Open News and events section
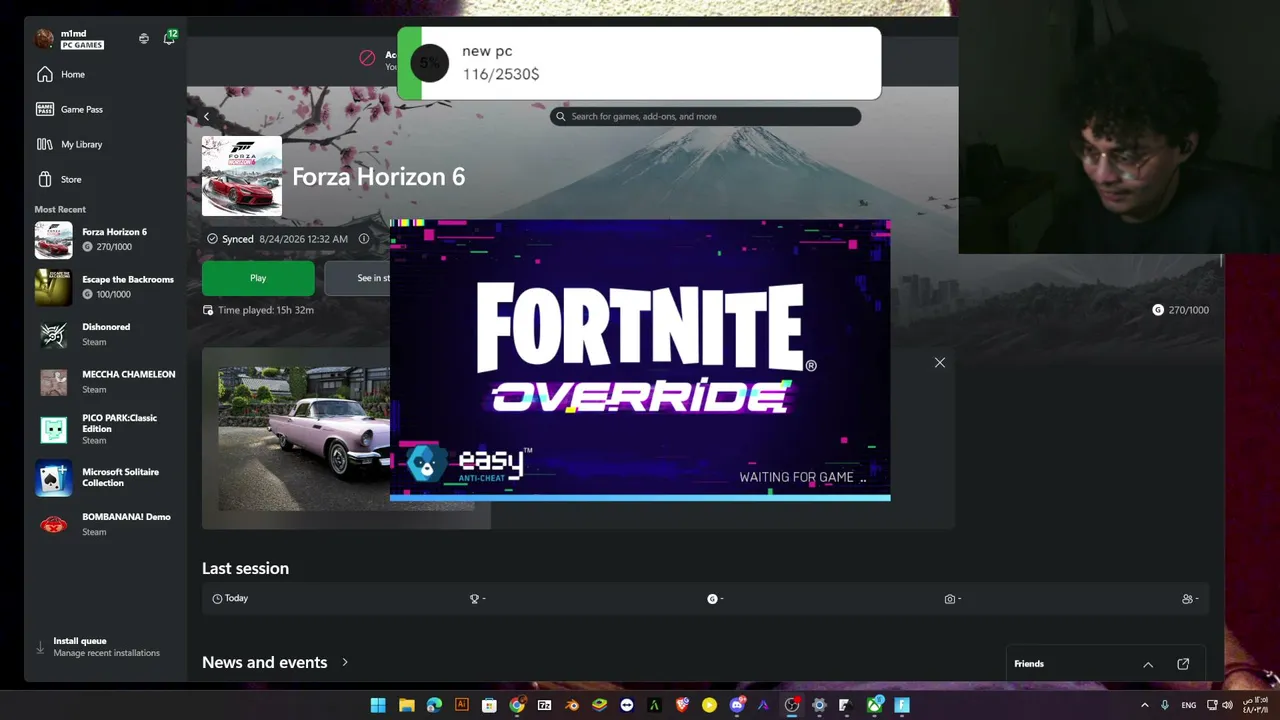Image resolution: width=1280 pixels, height=720 pixels. [x=265, y=662]
